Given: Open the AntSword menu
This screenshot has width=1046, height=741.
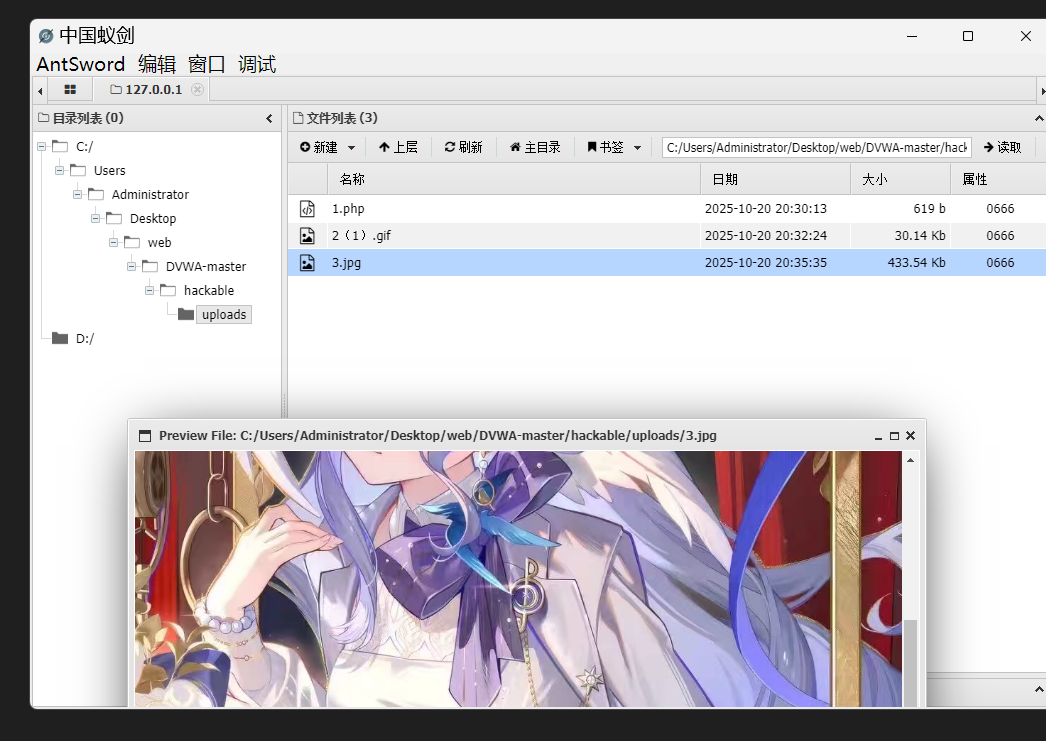Looking at the screenshot, I should [x=80, y=65].
